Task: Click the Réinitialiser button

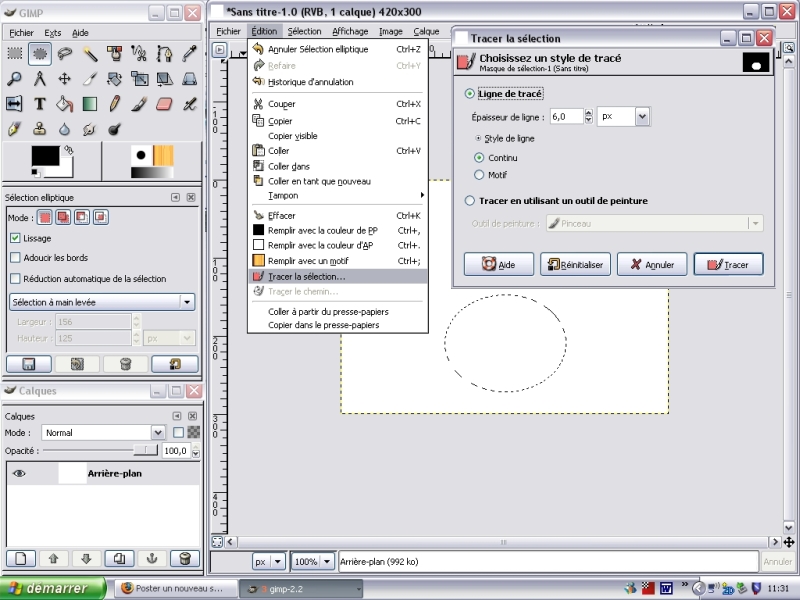Action: point(575,264)
